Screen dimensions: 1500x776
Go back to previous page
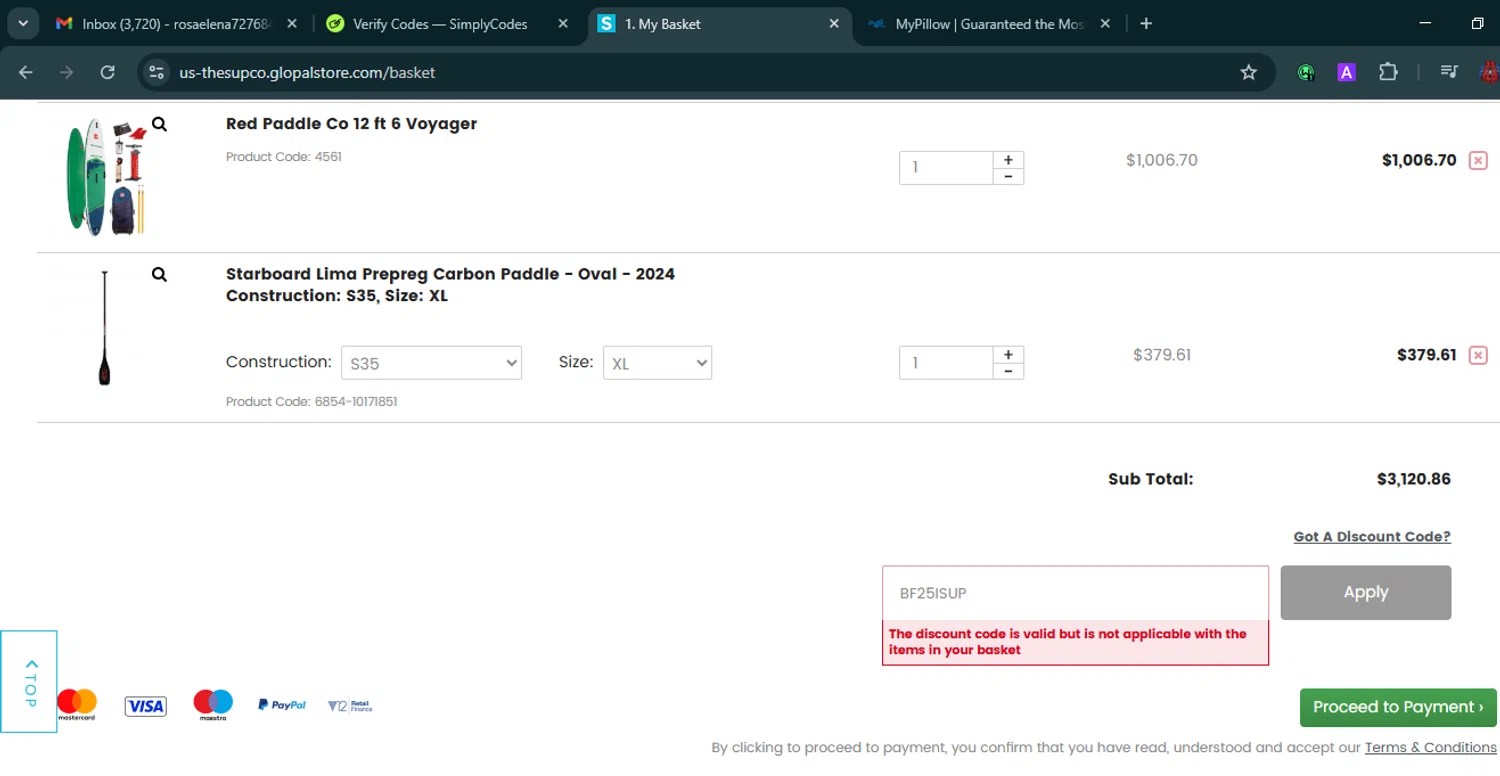pyautogui.click(x=26, y=72)
